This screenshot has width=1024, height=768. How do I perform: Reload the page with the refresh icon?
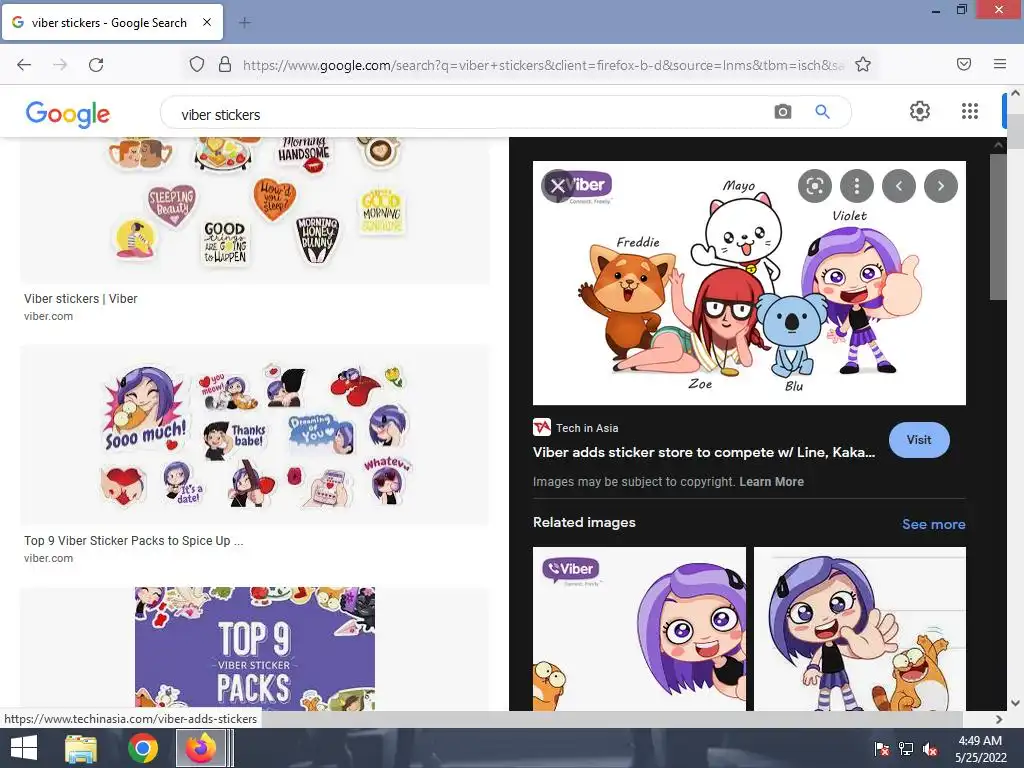point(96,65)
